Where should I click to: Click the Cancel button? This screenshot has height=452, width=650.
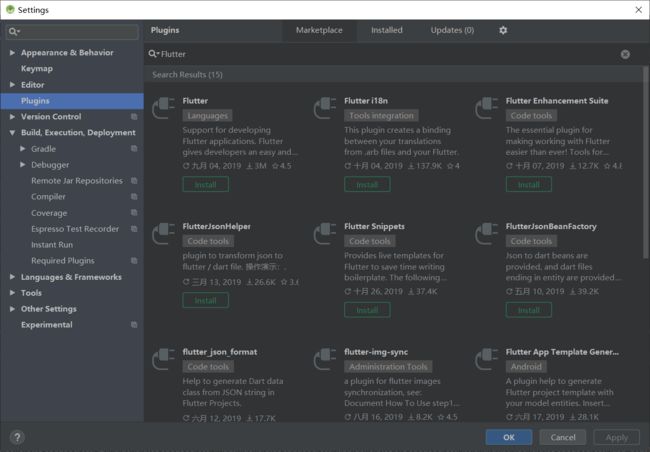point(563,437)
